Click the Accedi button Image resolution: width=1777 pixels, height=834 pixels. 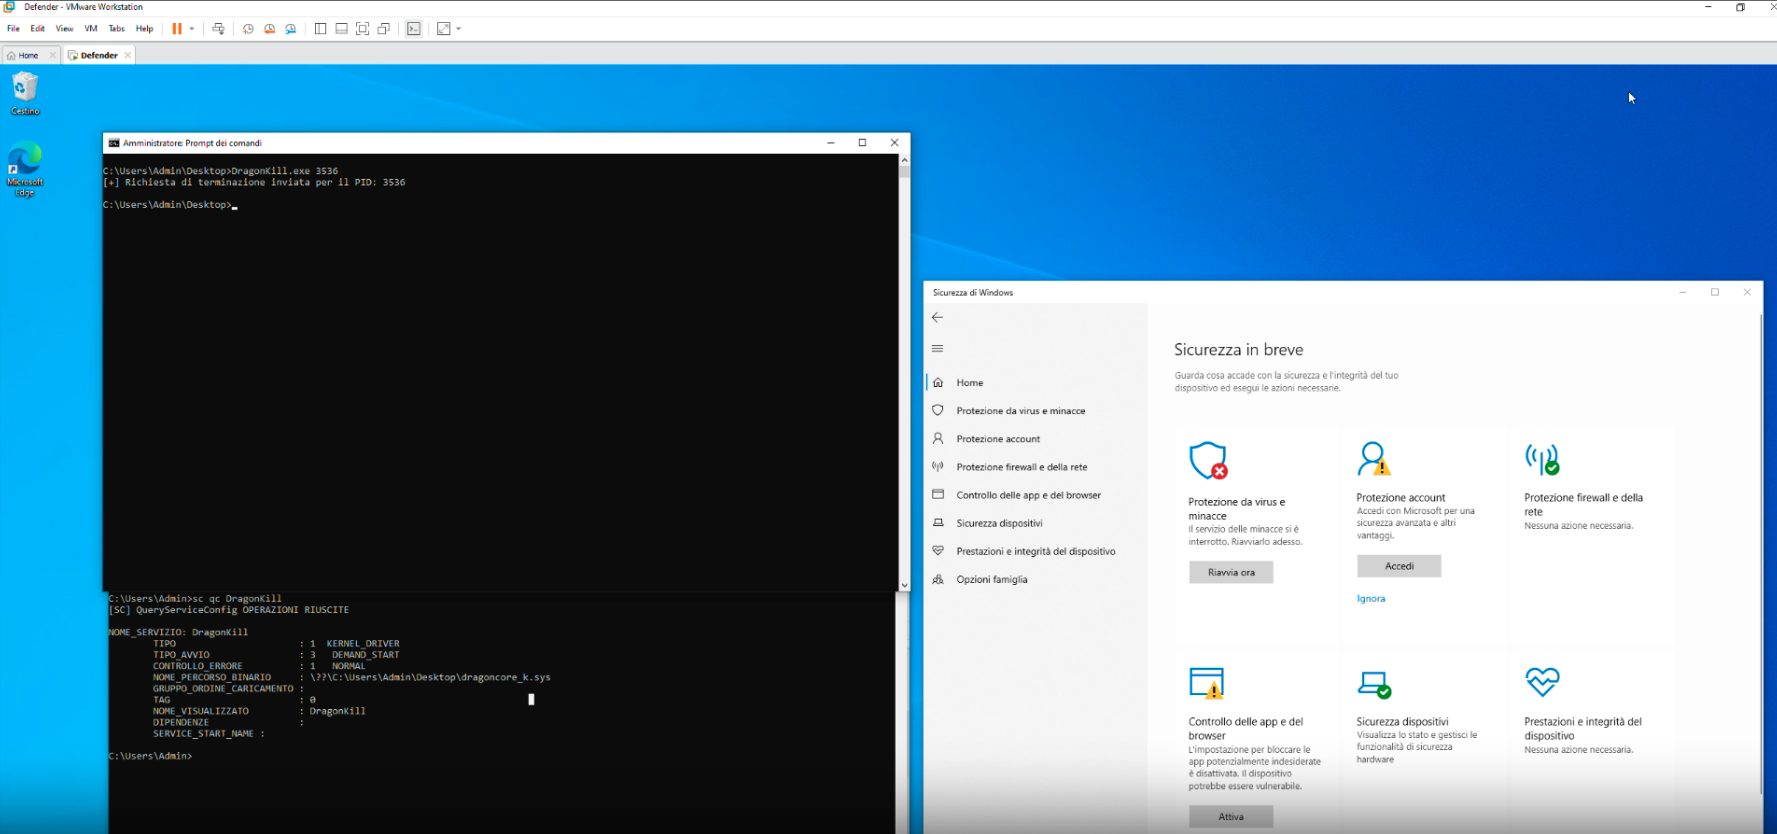[1399, 566]
